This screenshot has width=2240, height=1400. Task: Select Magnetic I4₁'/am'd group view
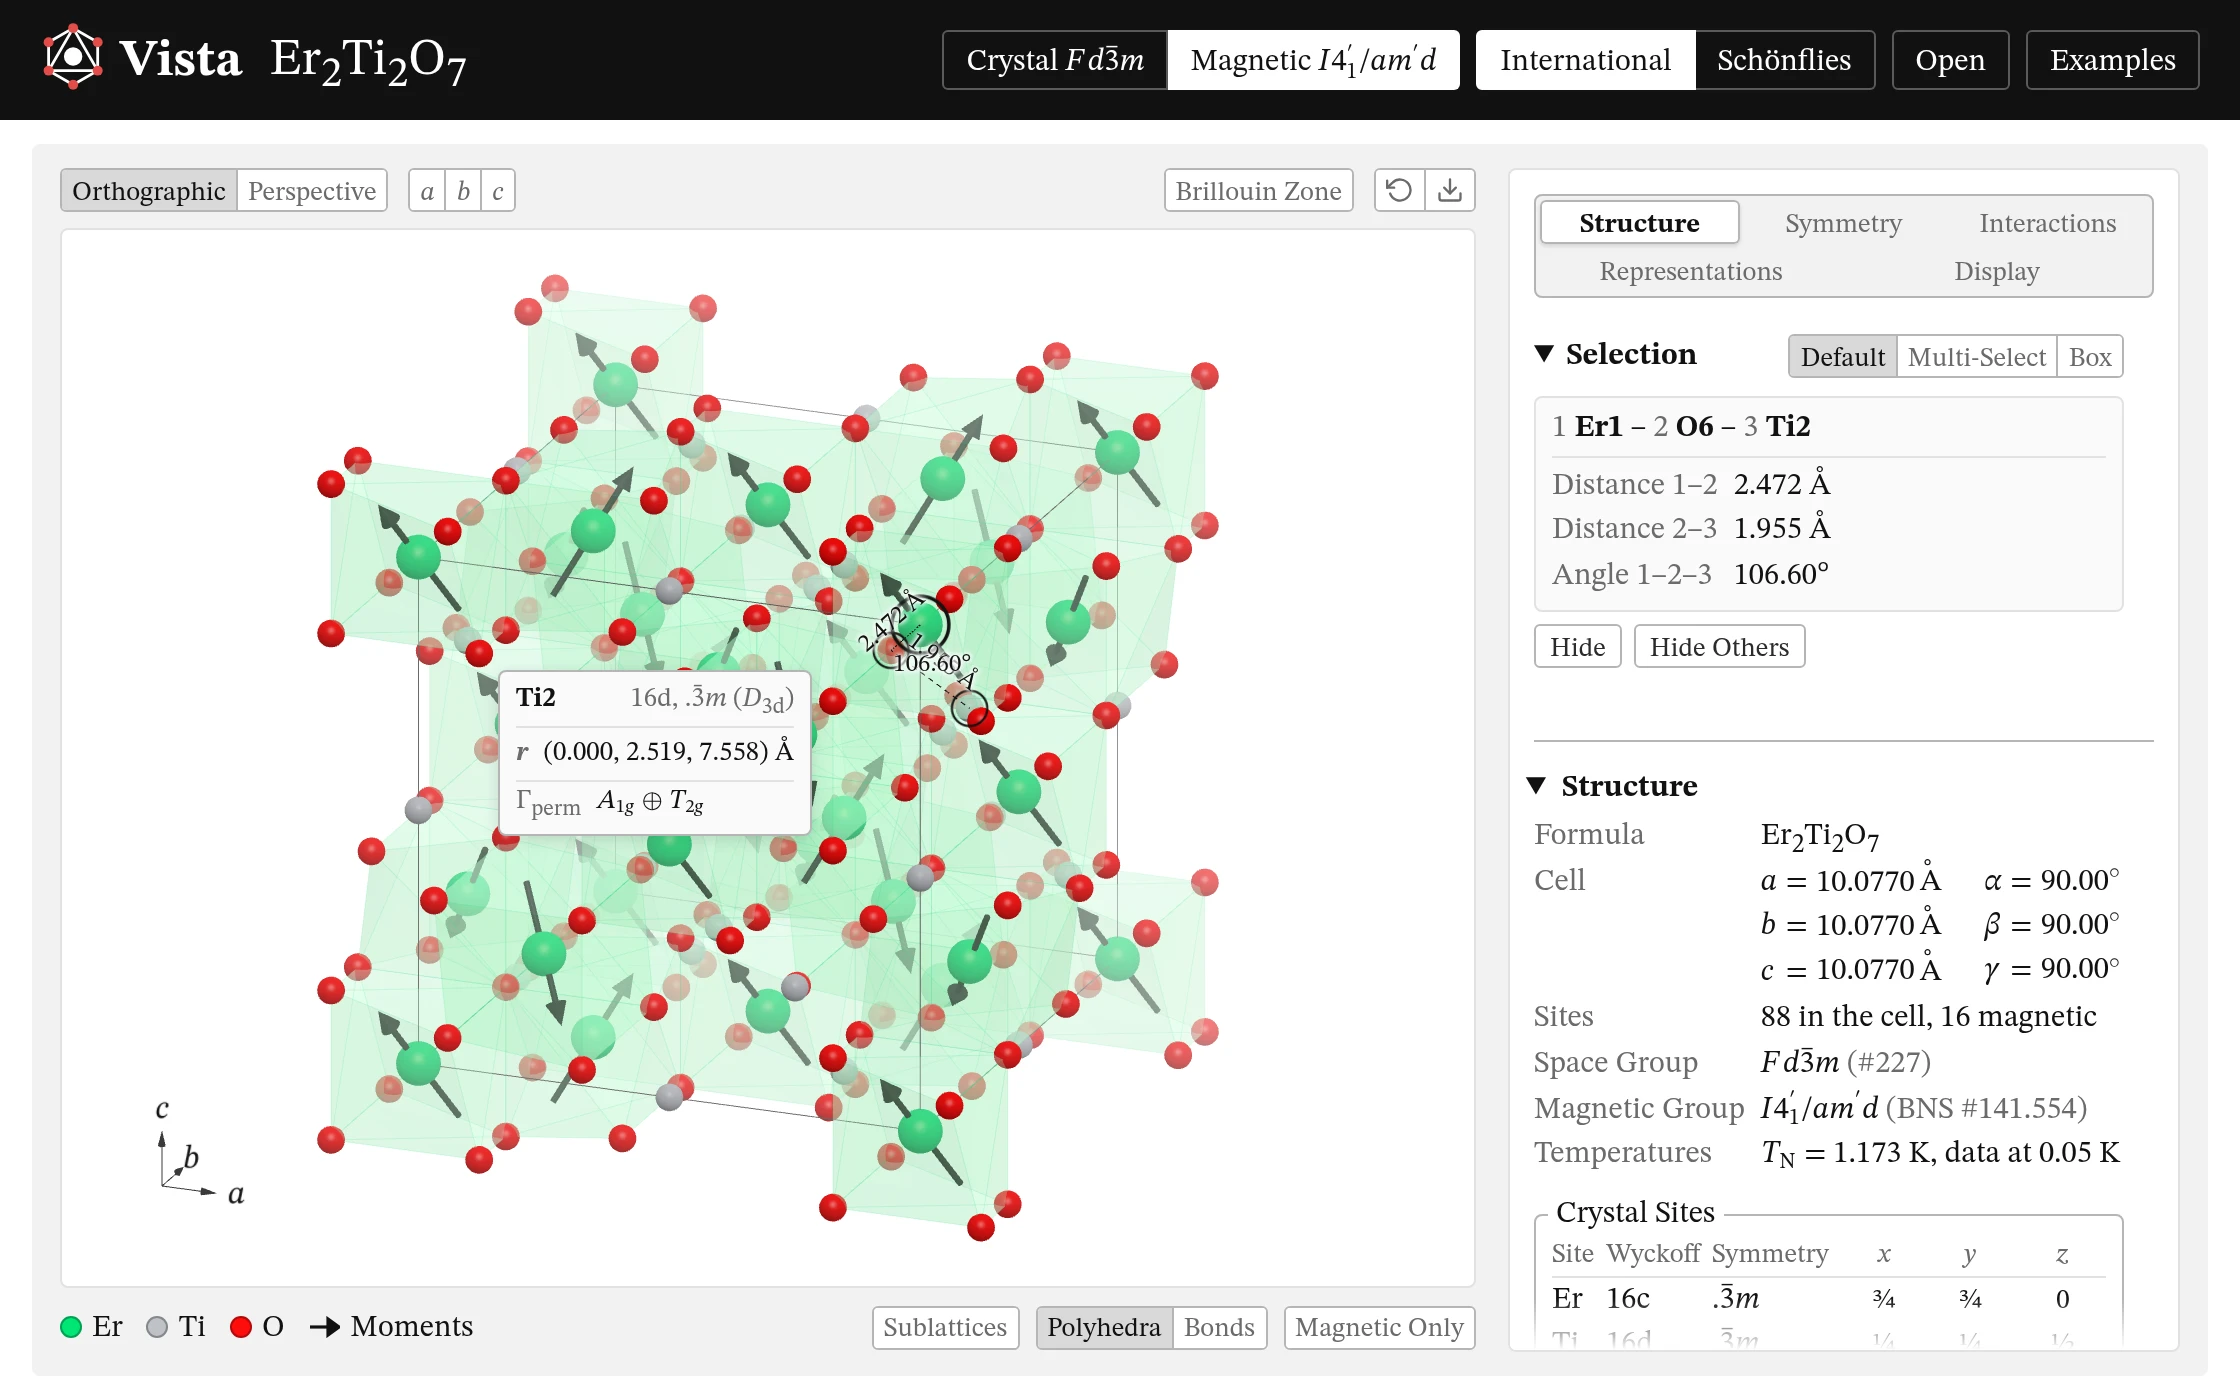[x=1313, y=60]
